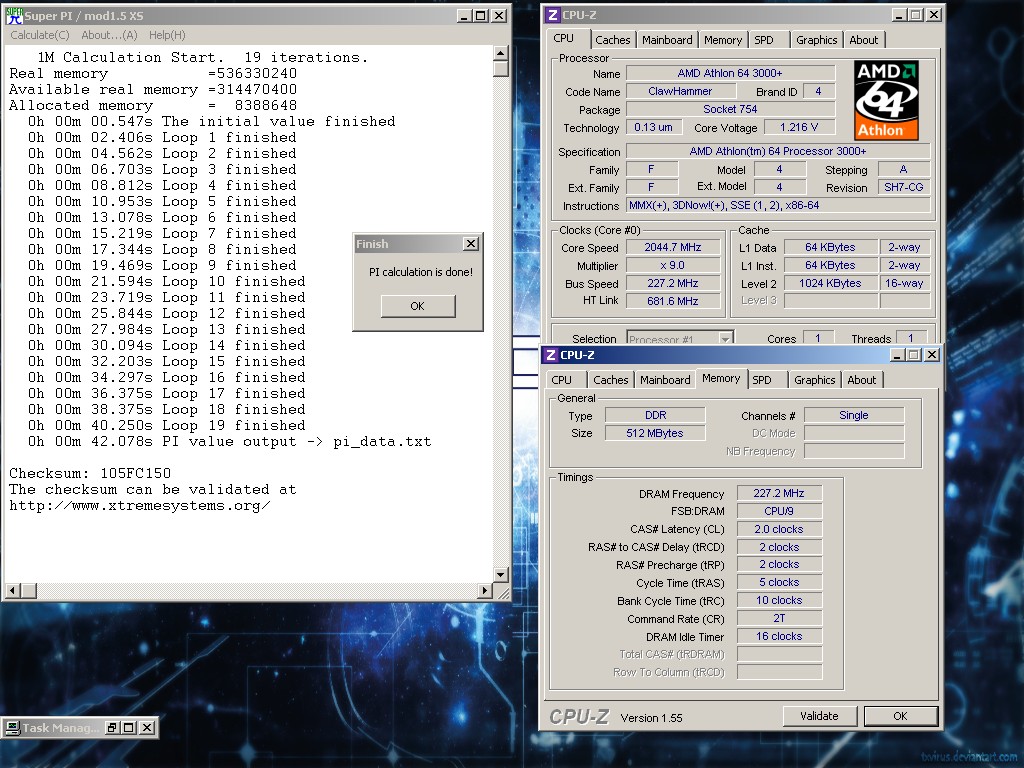Maximize the minimized Task Manager window

click(129, 728)
